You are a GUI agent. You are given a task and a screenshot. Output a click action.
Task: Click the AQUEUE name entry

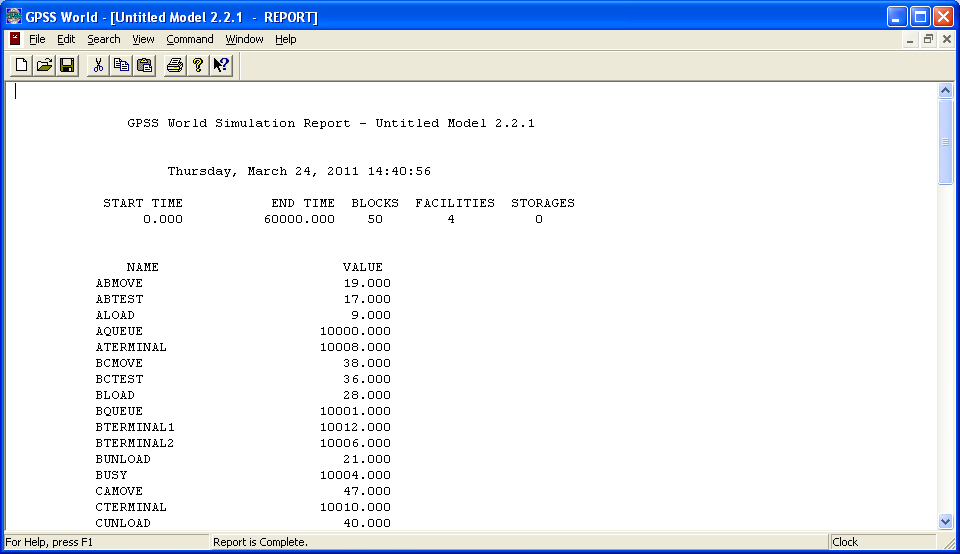pos(119,331)
